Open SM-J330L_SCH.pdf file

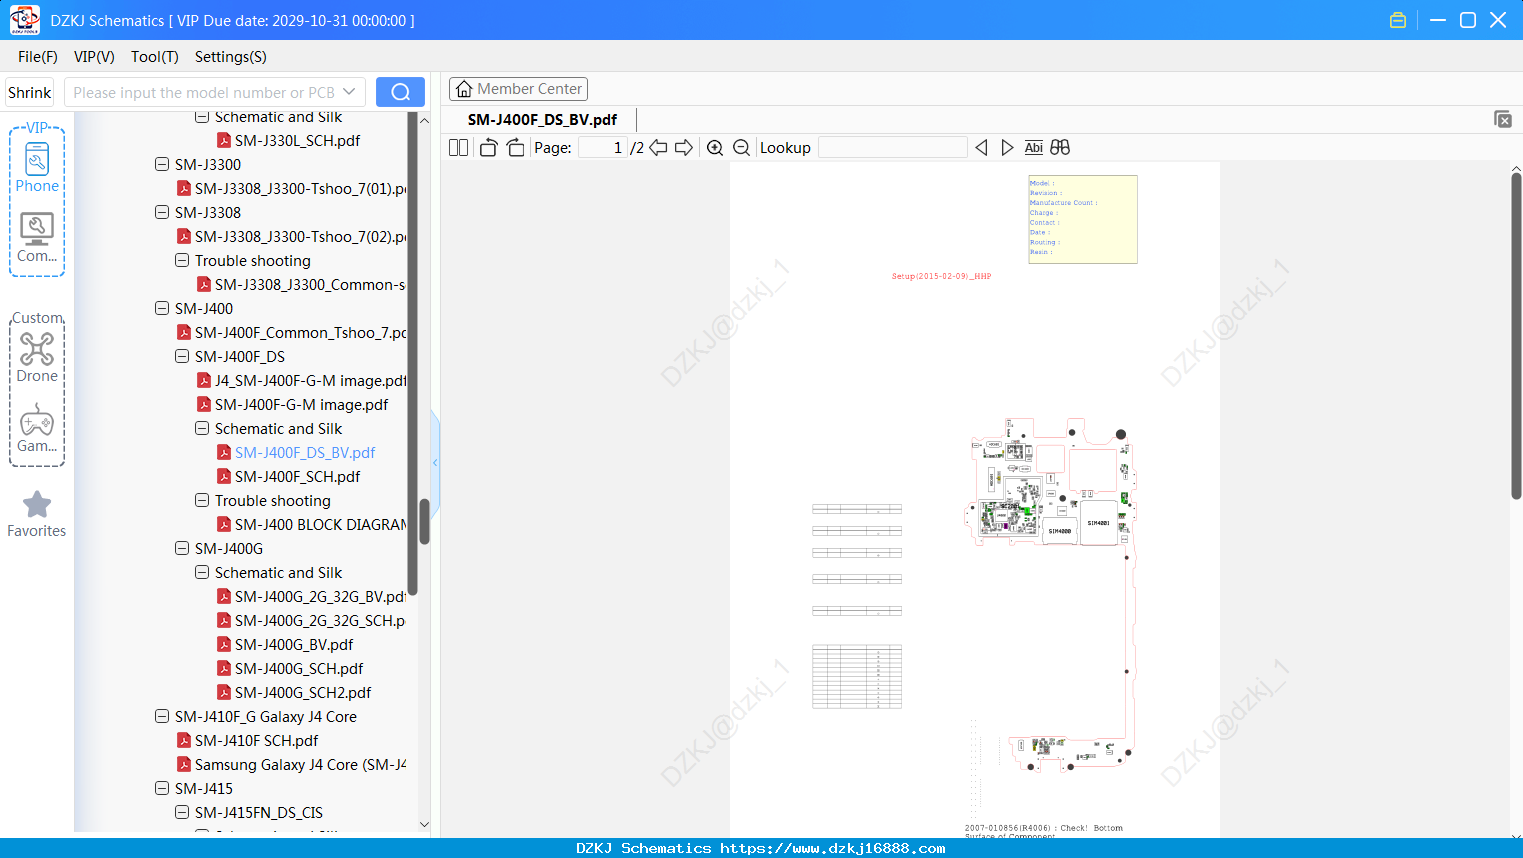(x=288, y=141)
